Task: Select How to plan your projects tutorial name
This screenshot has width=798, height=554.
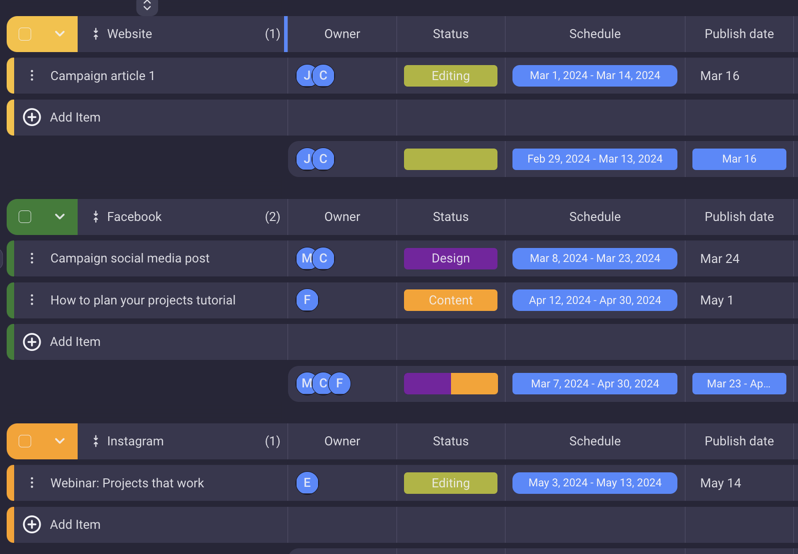Action: point(143,300)
